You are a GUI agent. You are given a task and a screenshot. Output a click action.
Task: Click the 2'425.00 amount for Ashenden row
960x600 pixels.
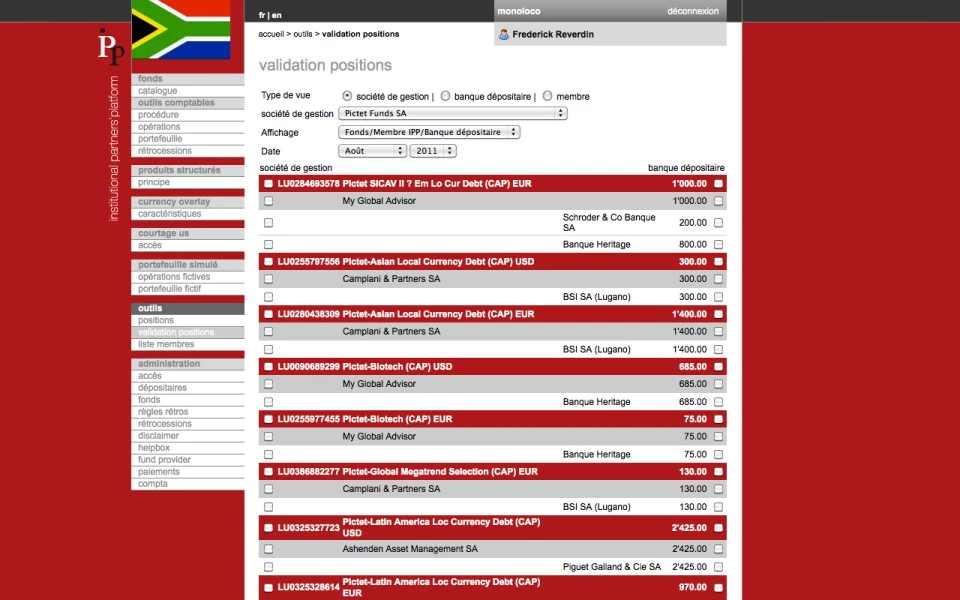[x=689, y=549]
